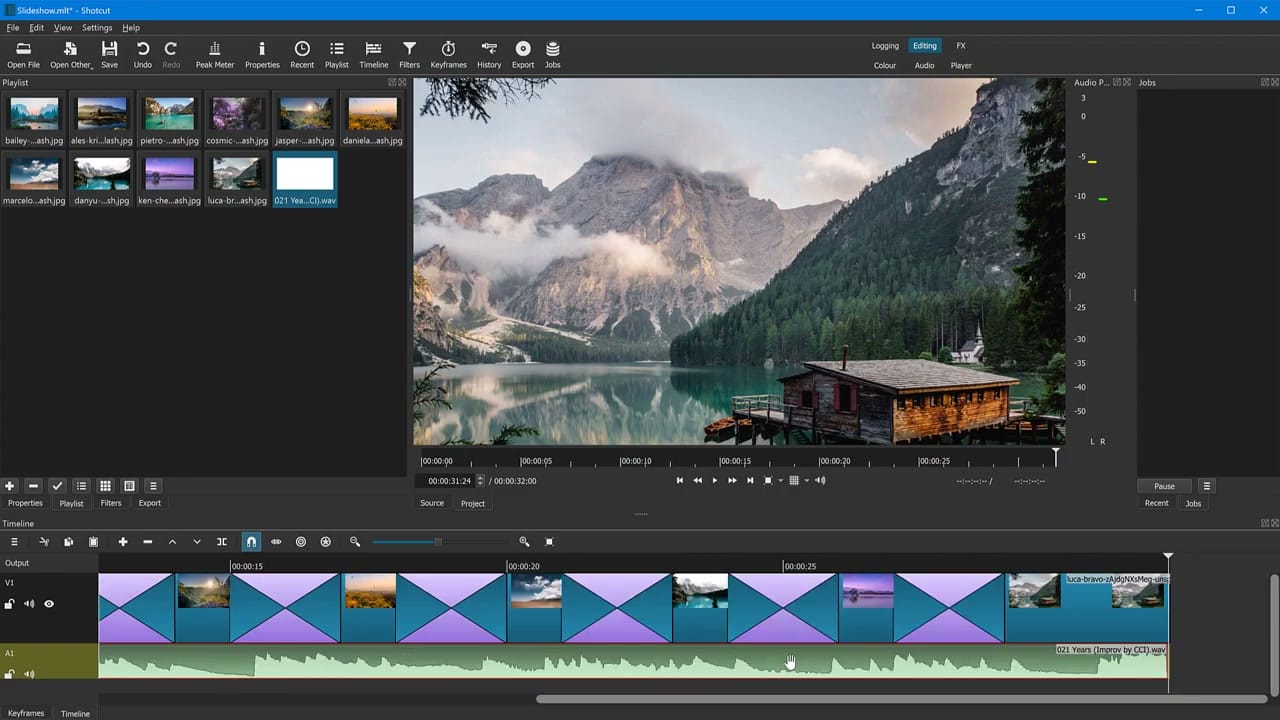Screen dimensions: 1280x720
Task: Mute audio track A1
Action: click(28, 674)
